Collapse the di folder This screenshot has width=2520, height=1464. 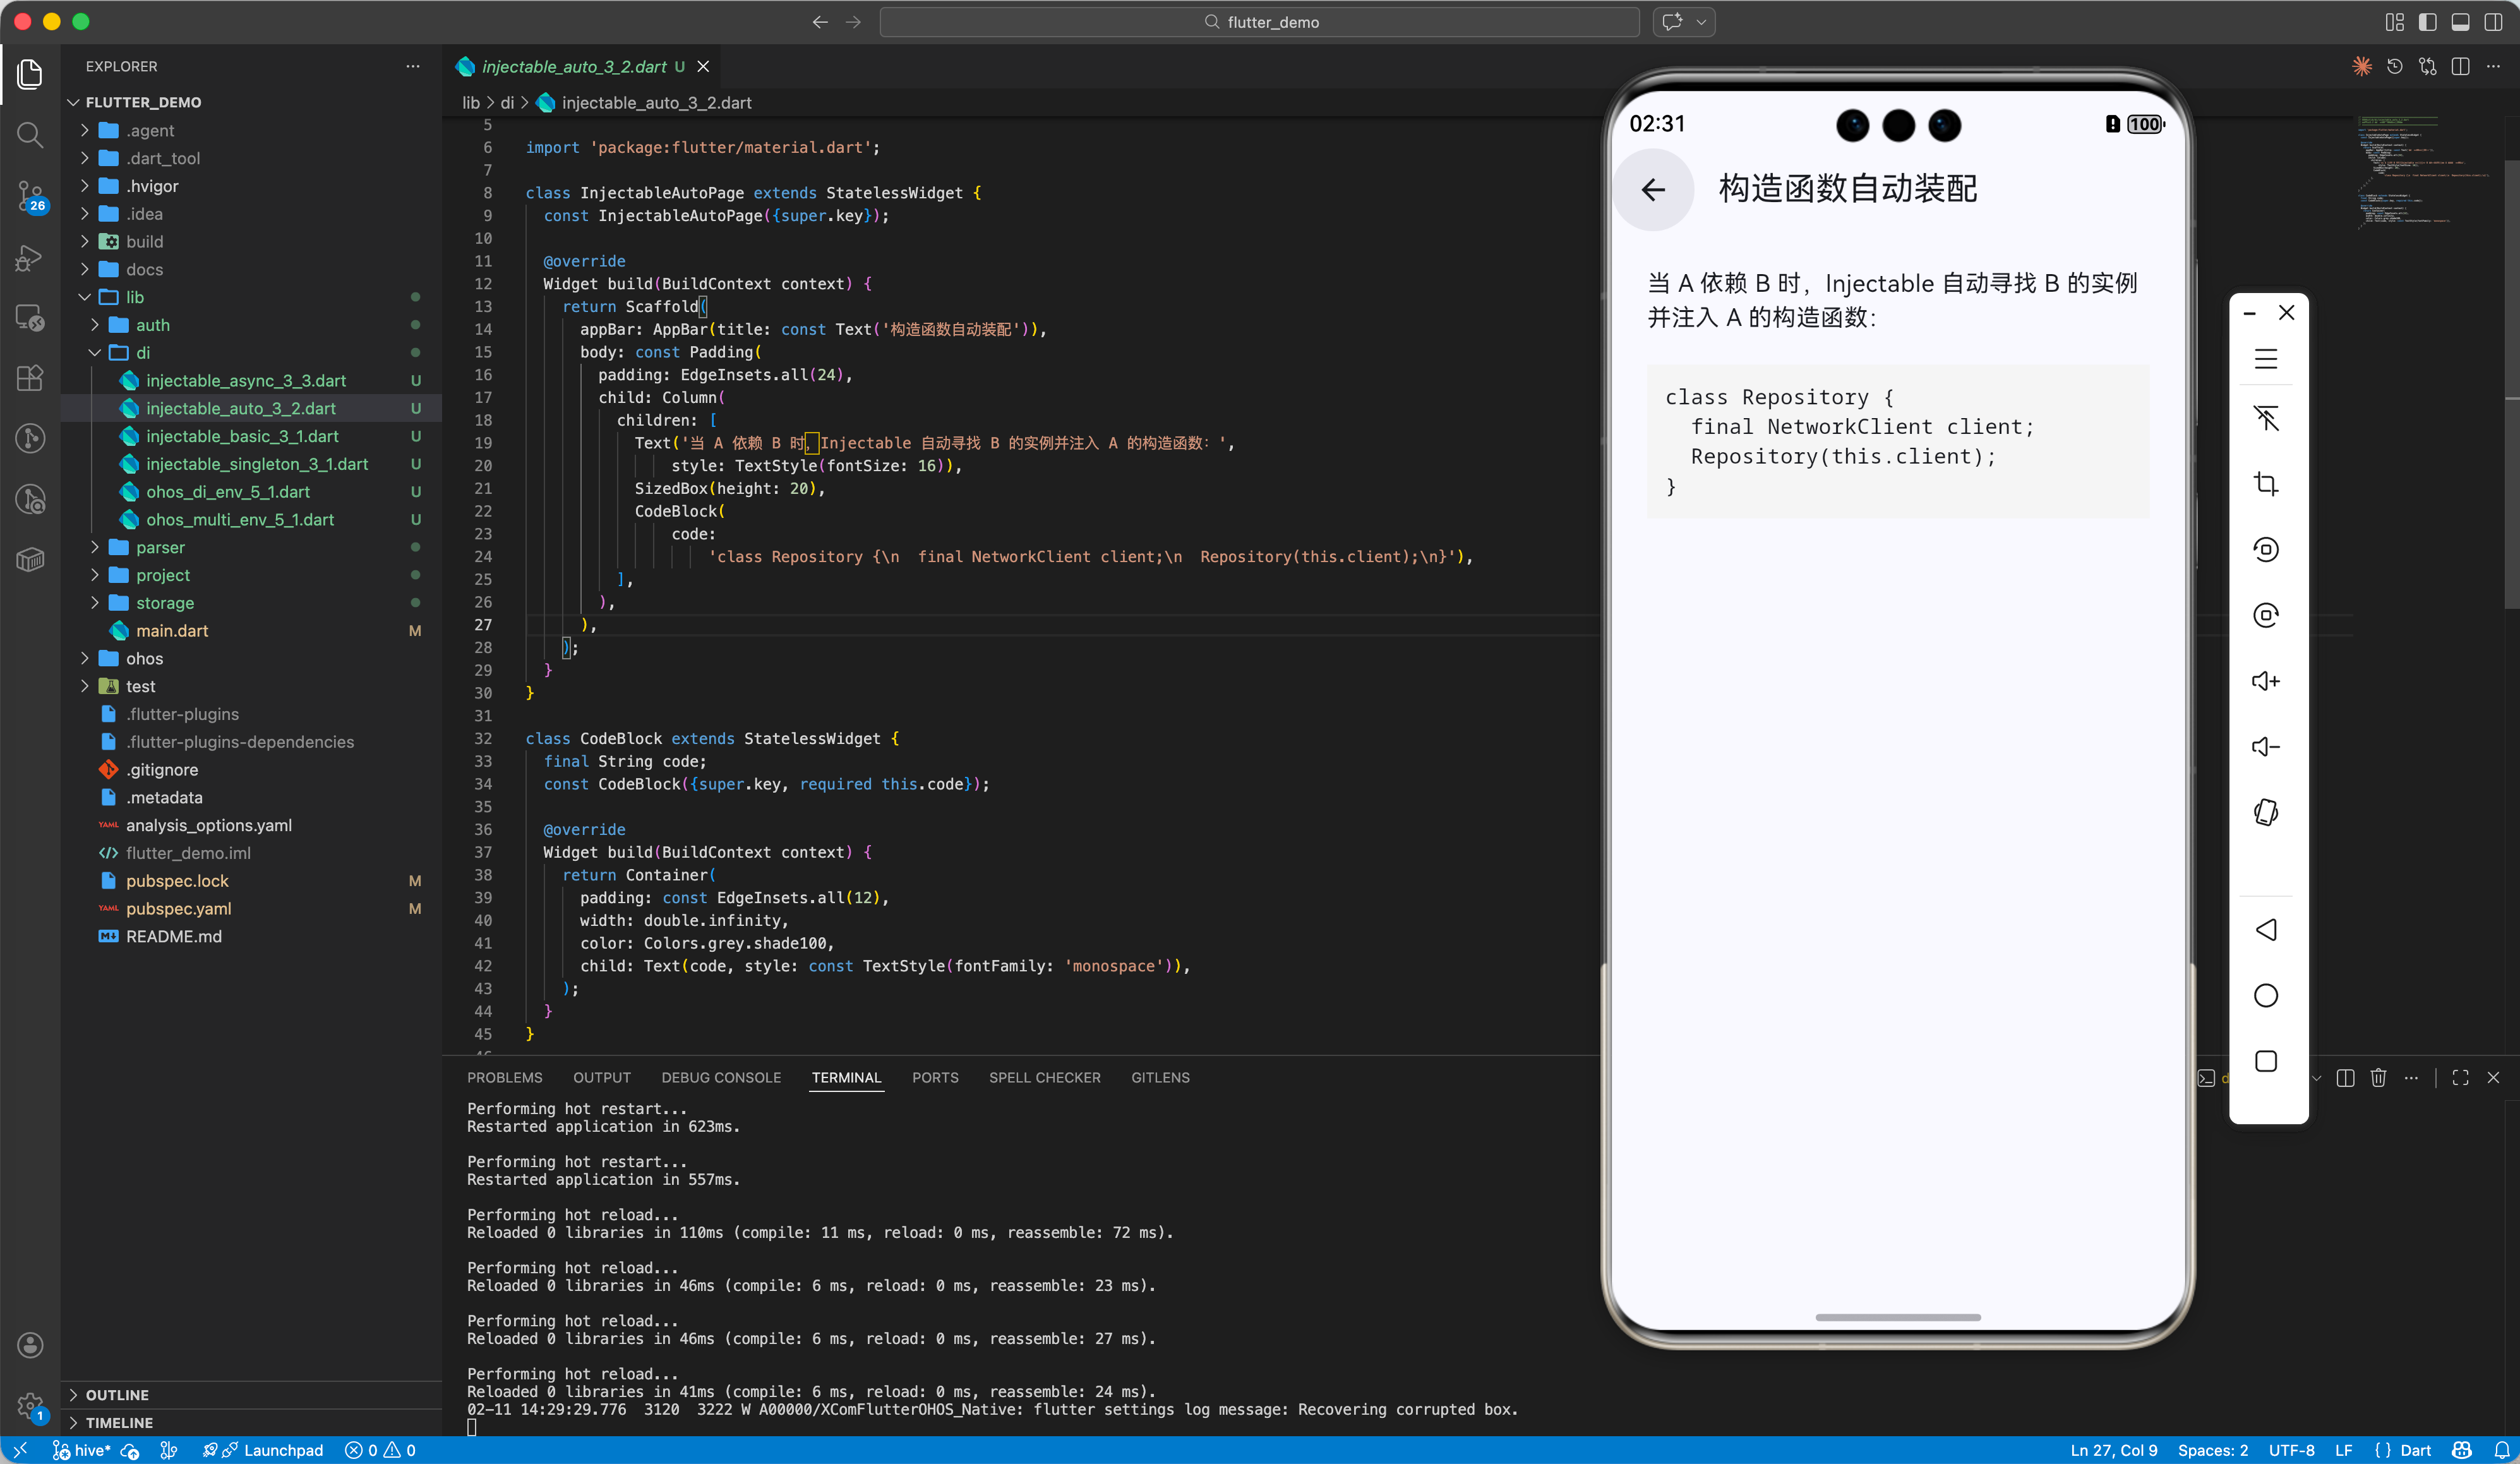143,352
